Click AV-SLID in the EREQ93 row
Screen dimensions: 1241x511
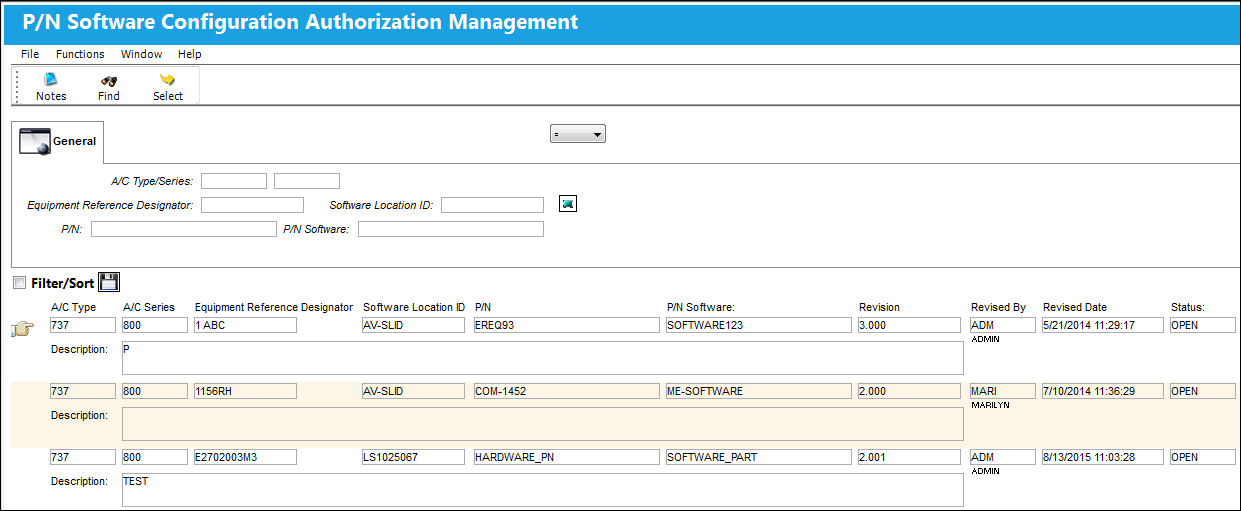point(415,325)
